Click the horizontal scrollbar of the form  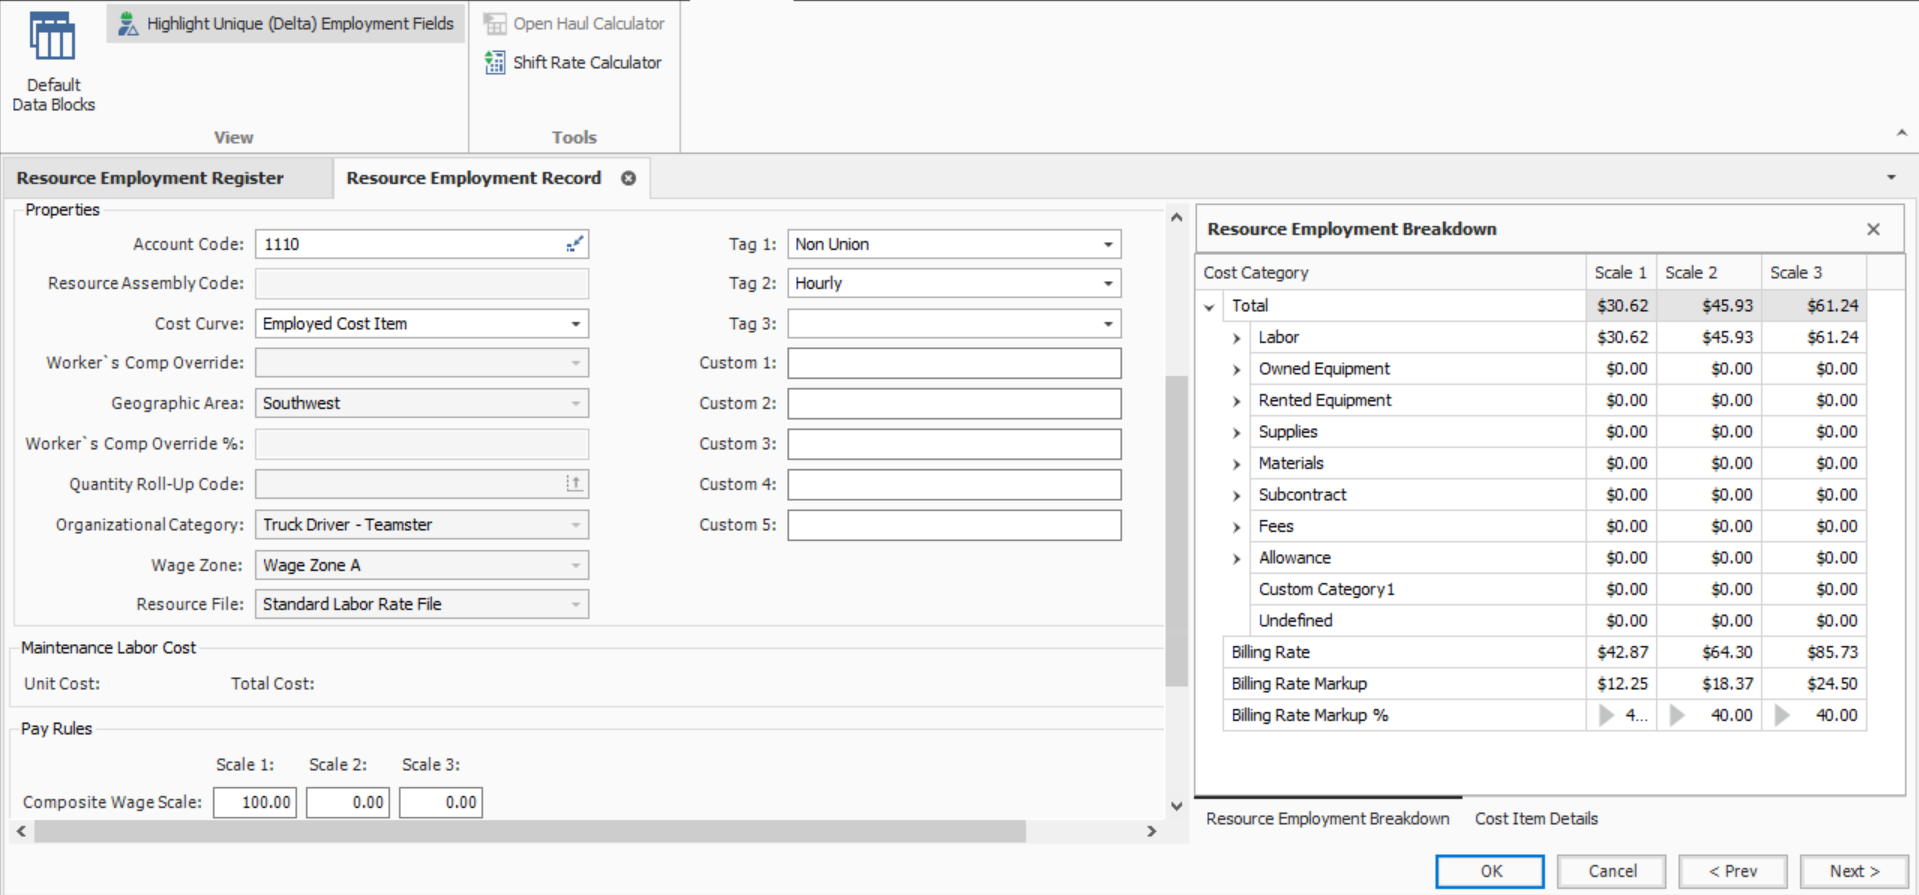click(x=530, y=831)
